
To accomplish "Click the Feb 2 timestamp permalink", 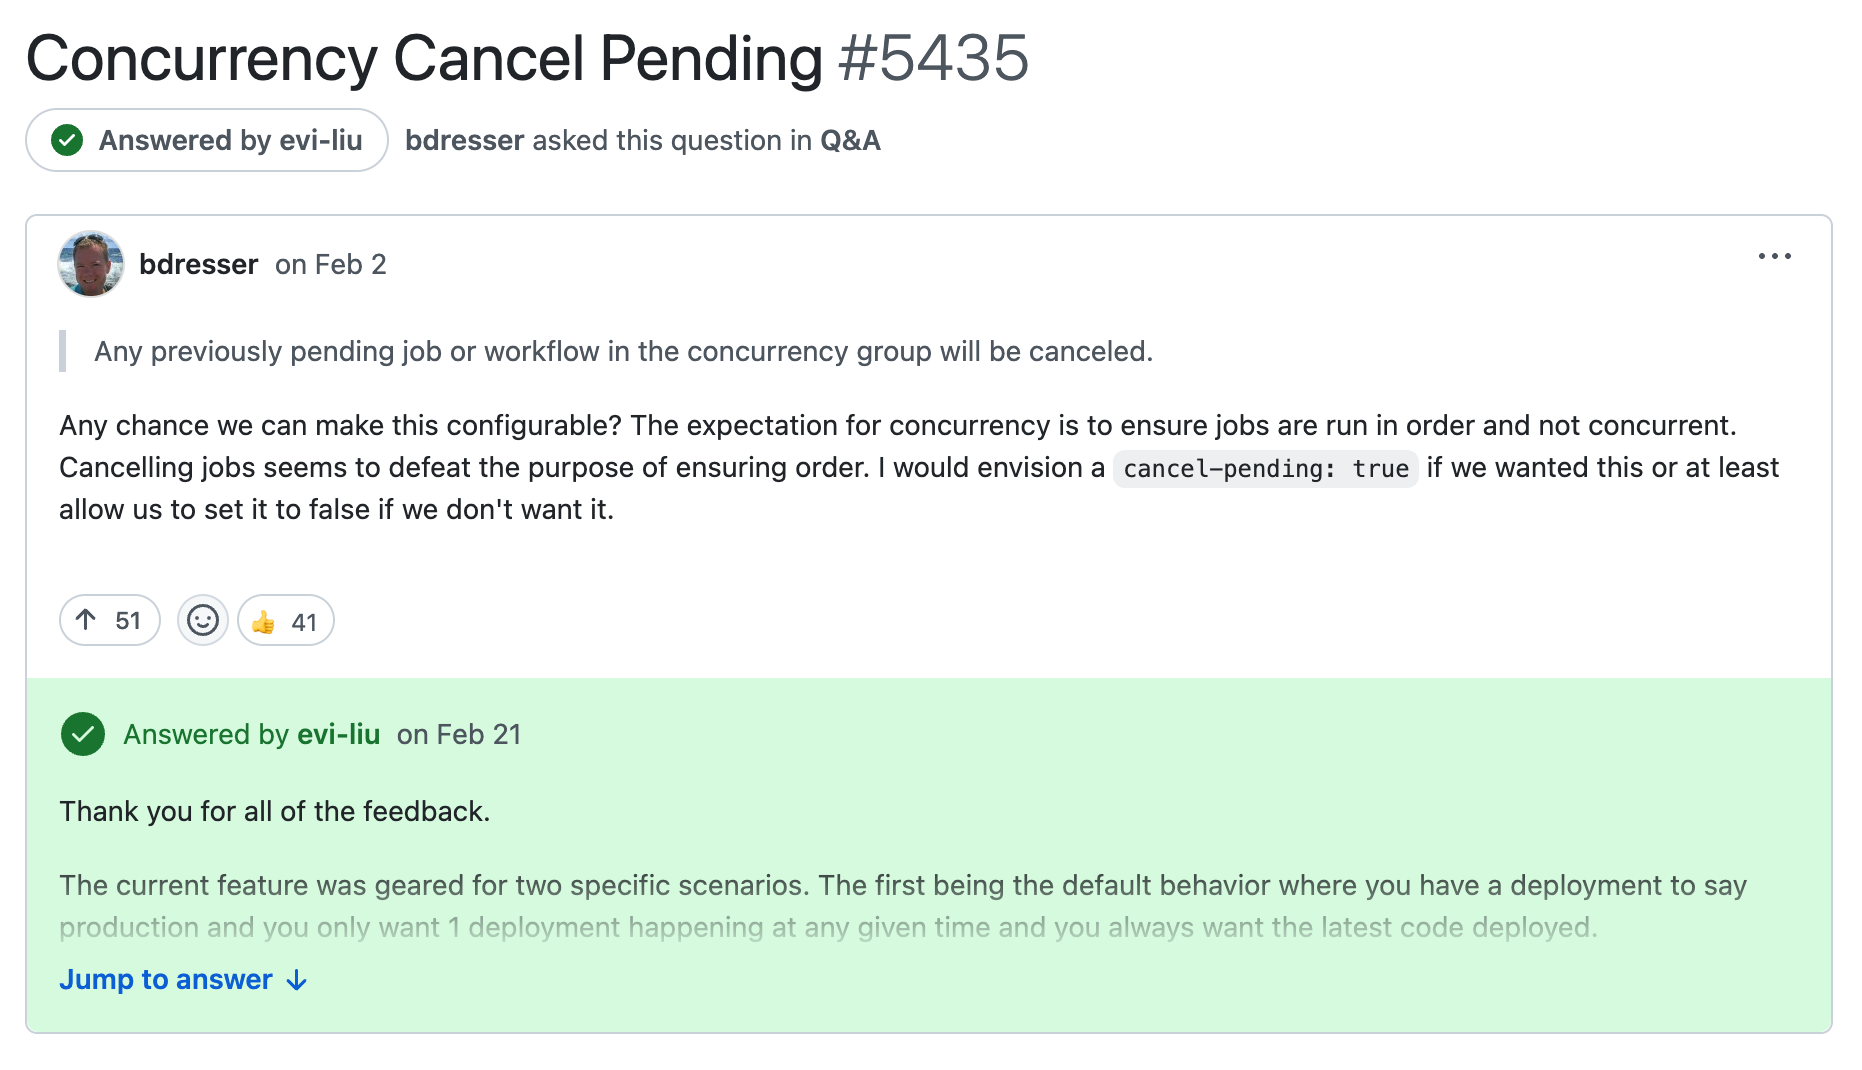I will pyautogui.click(x=330, y=264).
